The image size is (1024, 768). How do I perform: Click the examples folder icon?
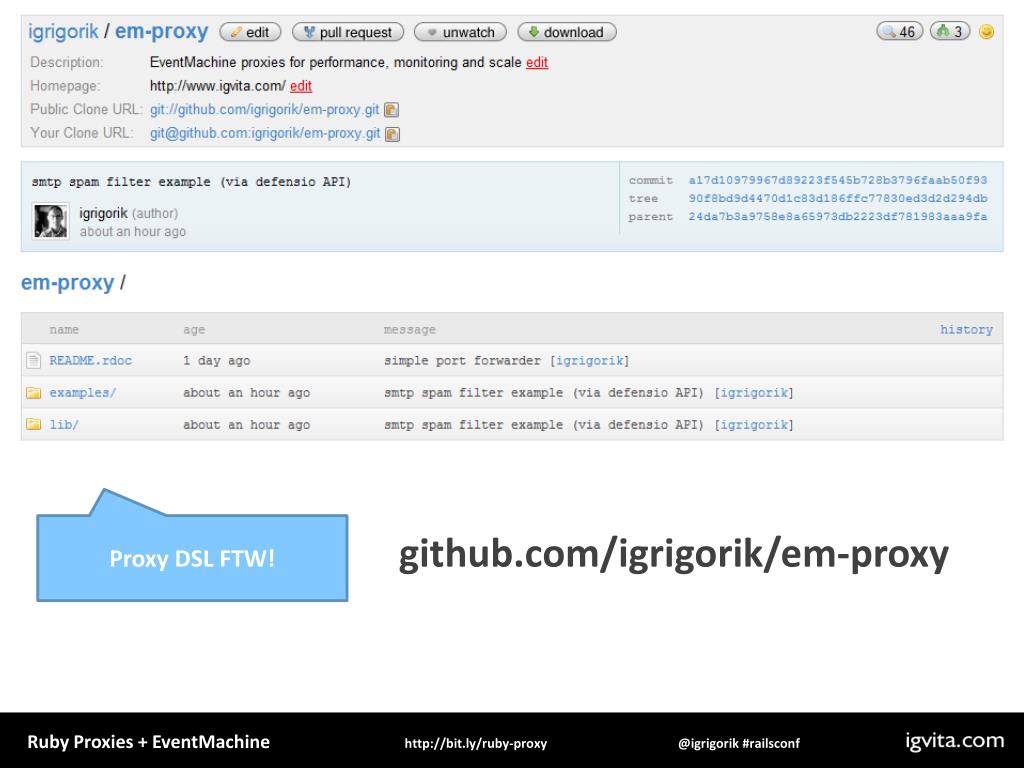coord(33,392)
